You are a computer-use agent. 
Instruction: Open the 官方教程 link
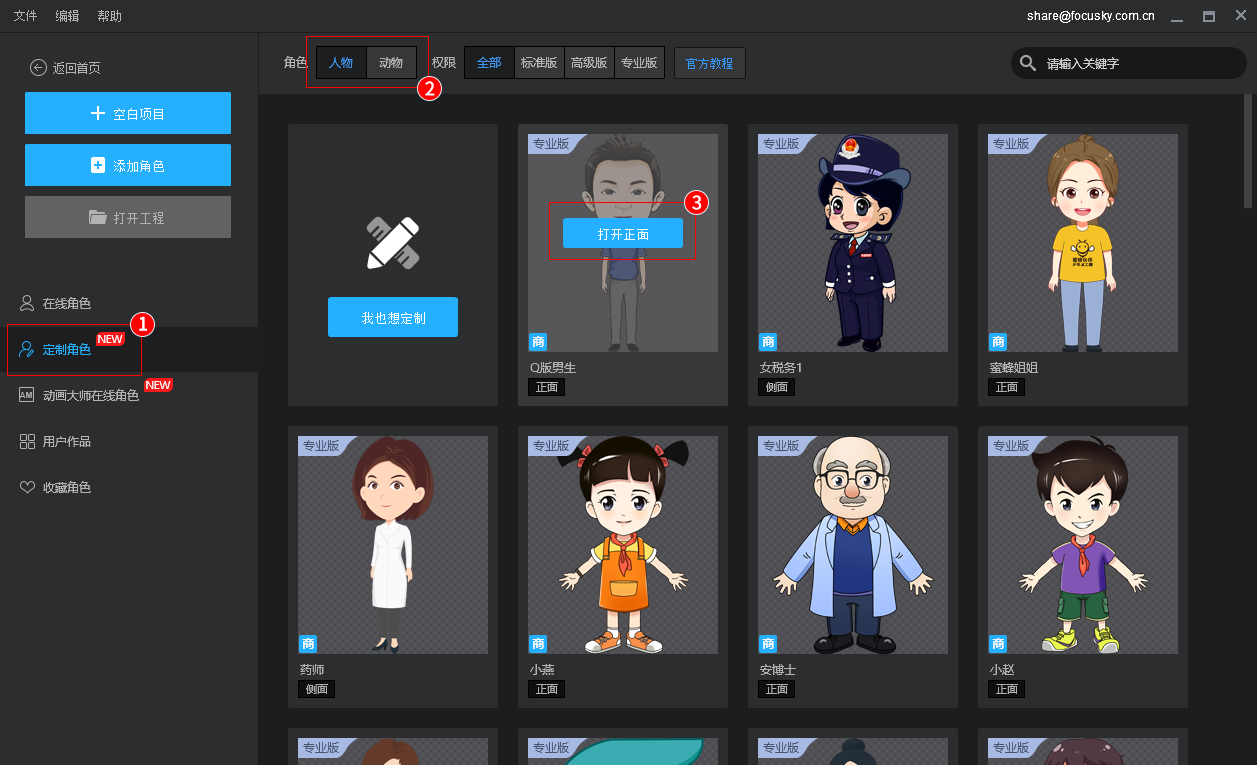[x=709, y=63]
